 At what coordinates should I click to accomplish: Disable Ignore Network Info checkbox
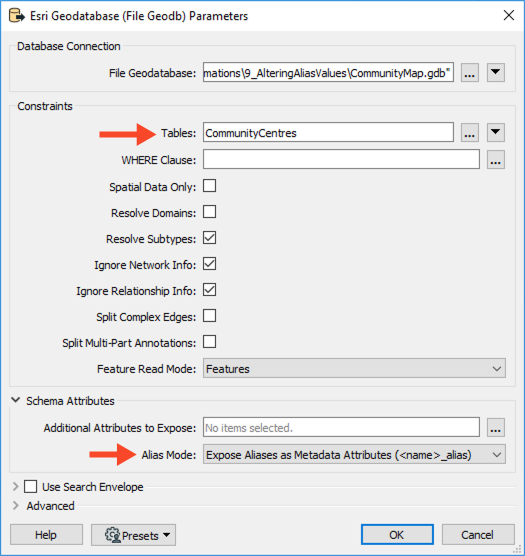click(210, 264)
